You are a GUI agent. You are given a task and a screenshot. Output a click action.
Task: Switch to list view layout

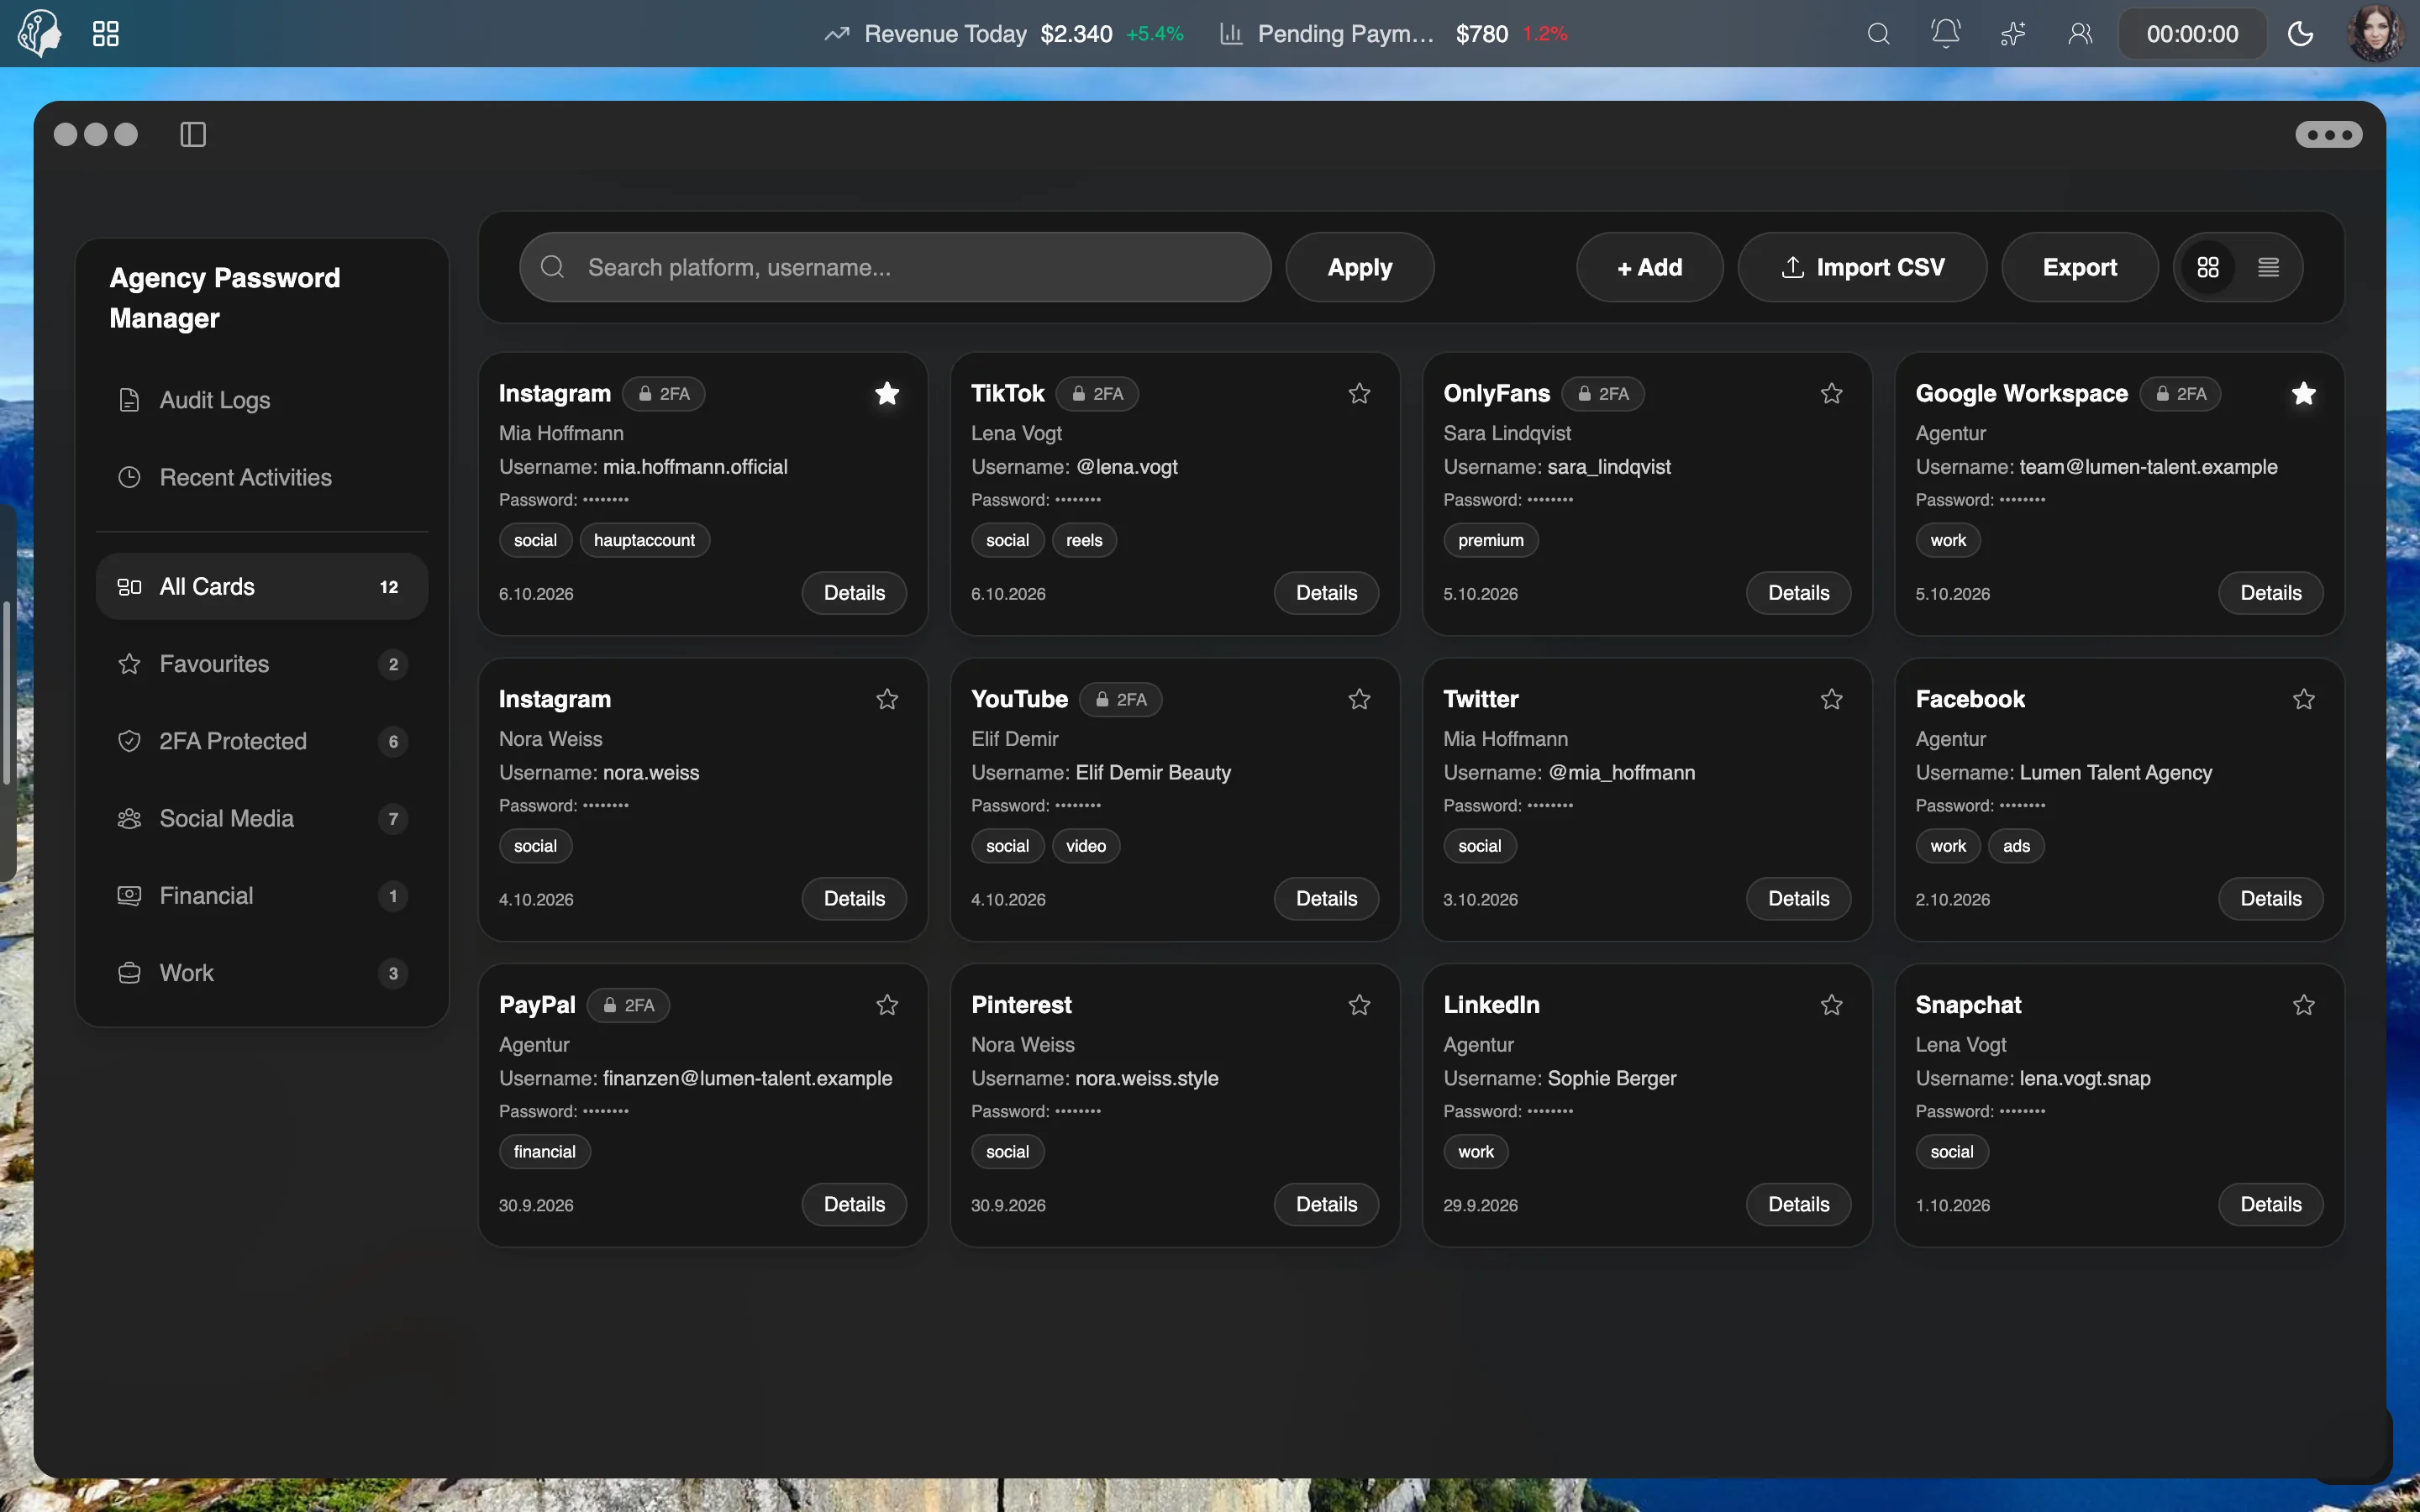(x=2268, y=267)
